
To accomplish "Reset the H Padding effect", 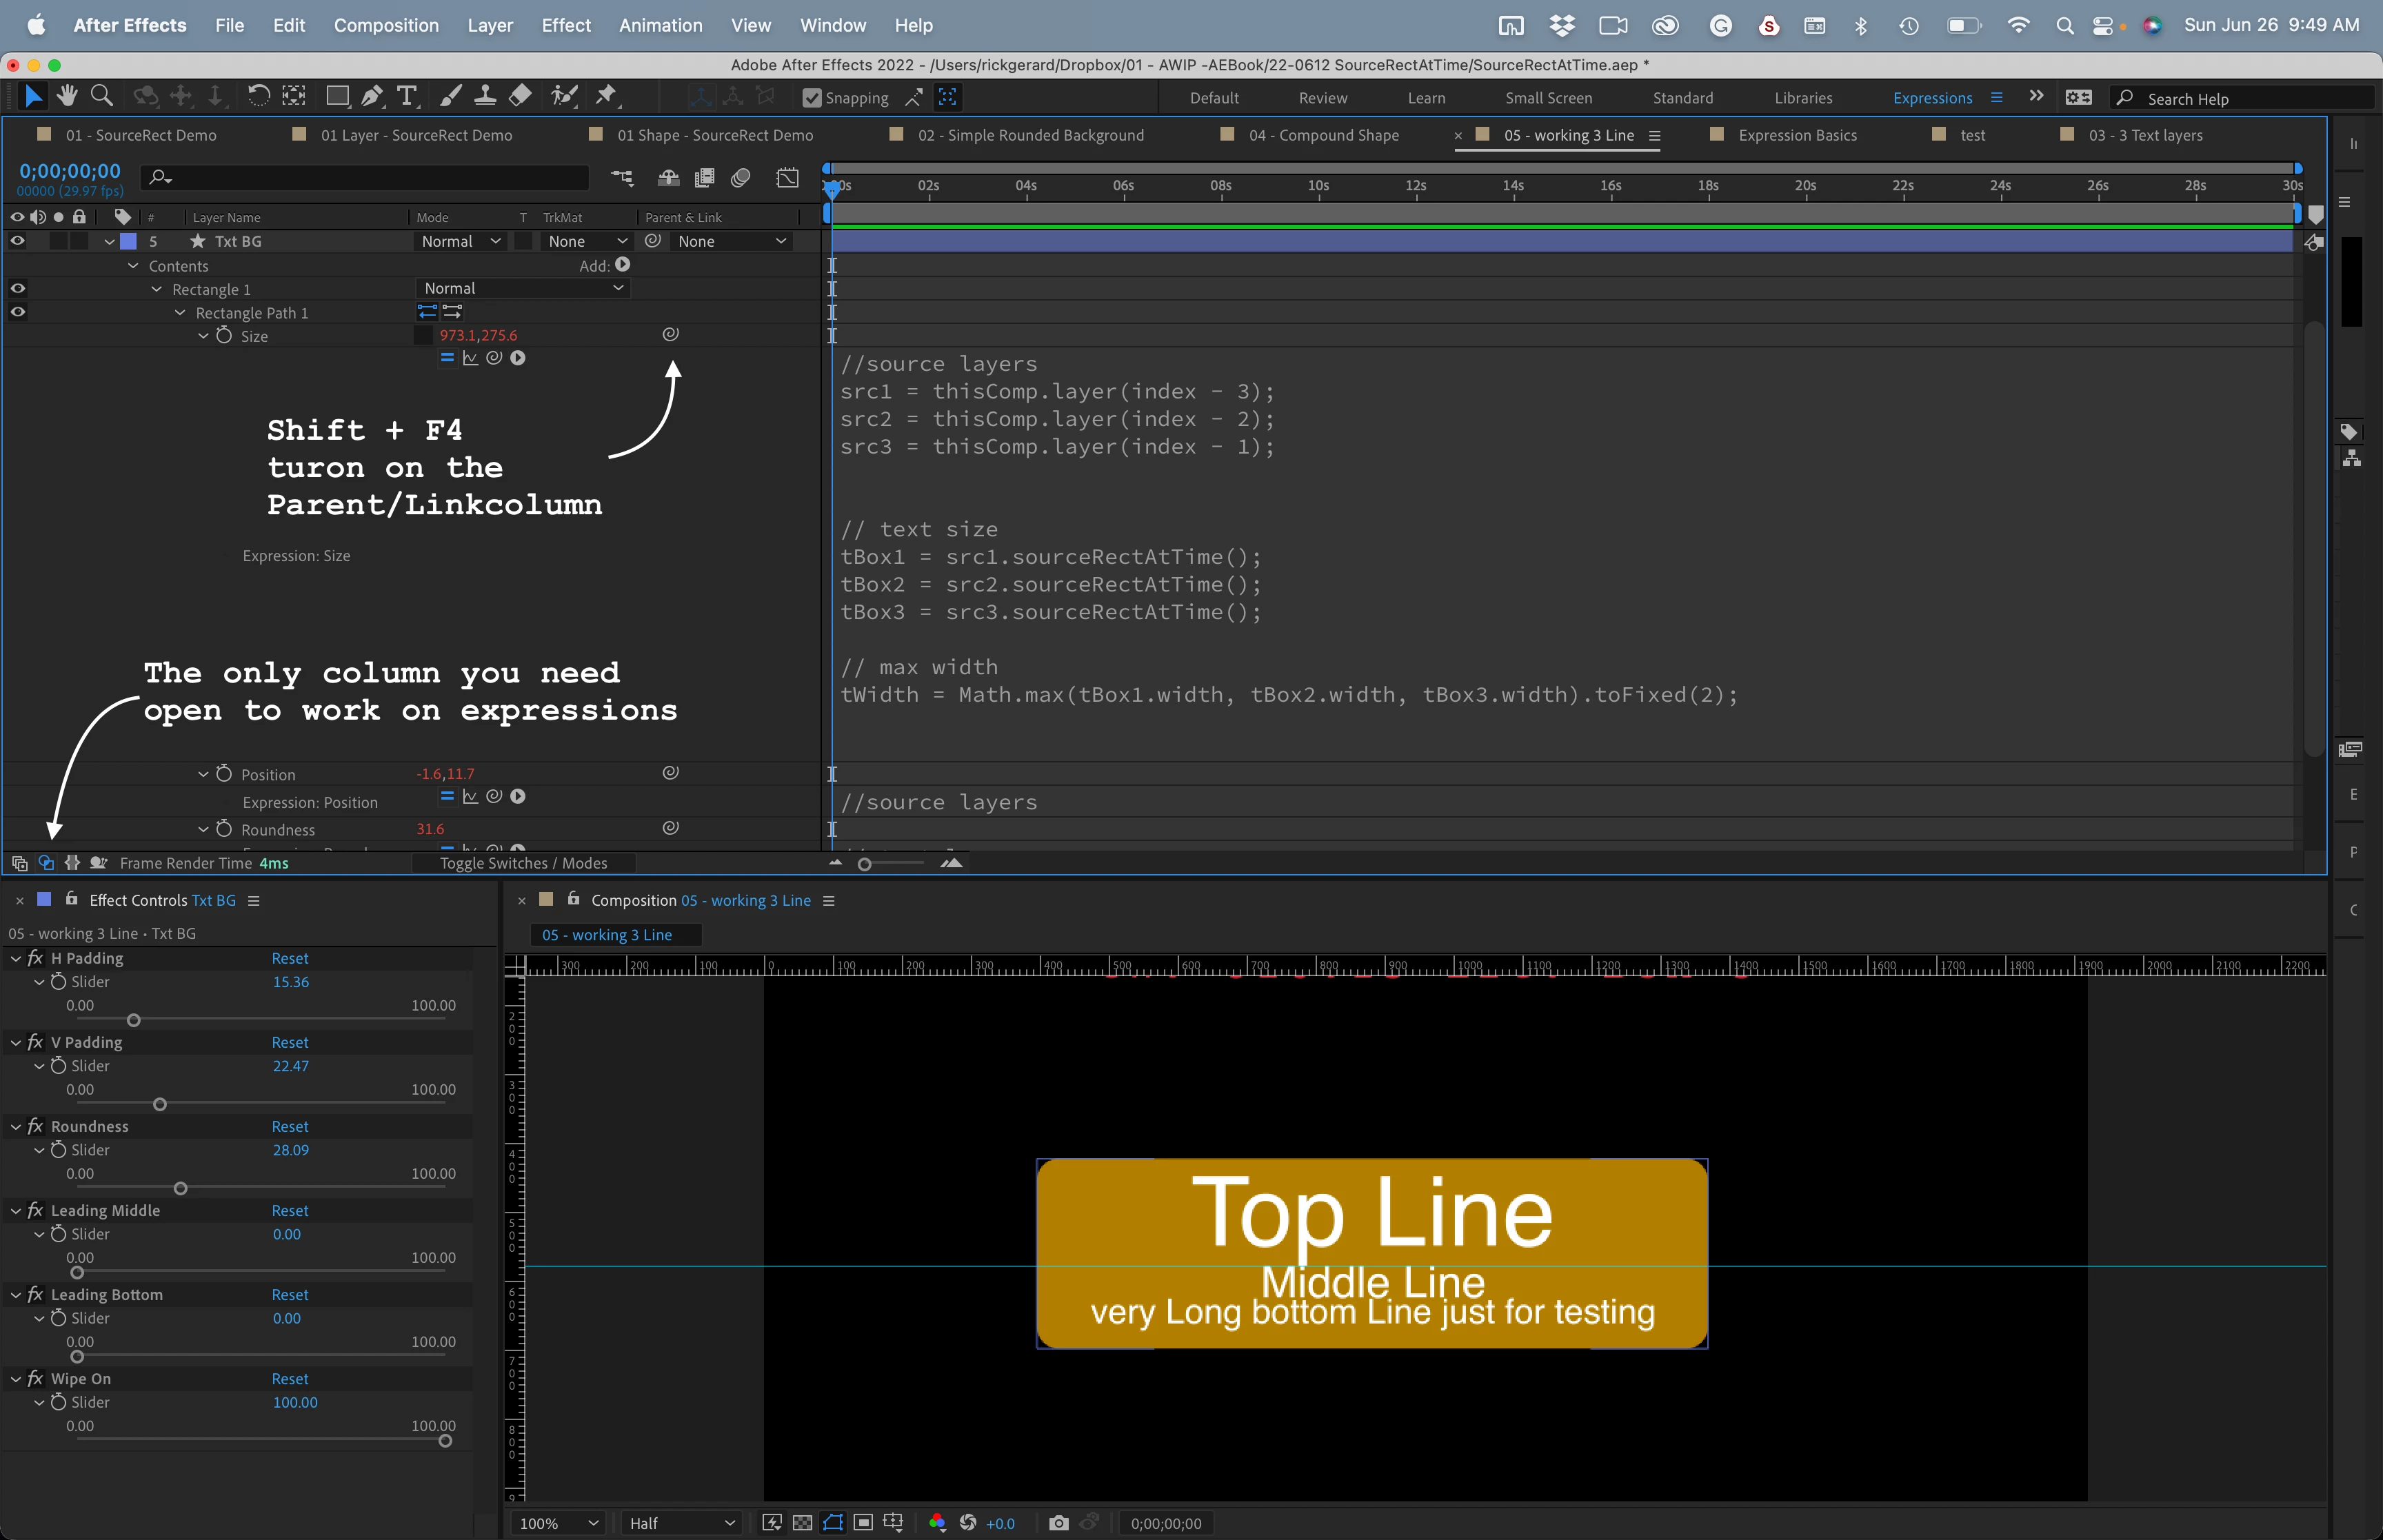I will point(289,958).
